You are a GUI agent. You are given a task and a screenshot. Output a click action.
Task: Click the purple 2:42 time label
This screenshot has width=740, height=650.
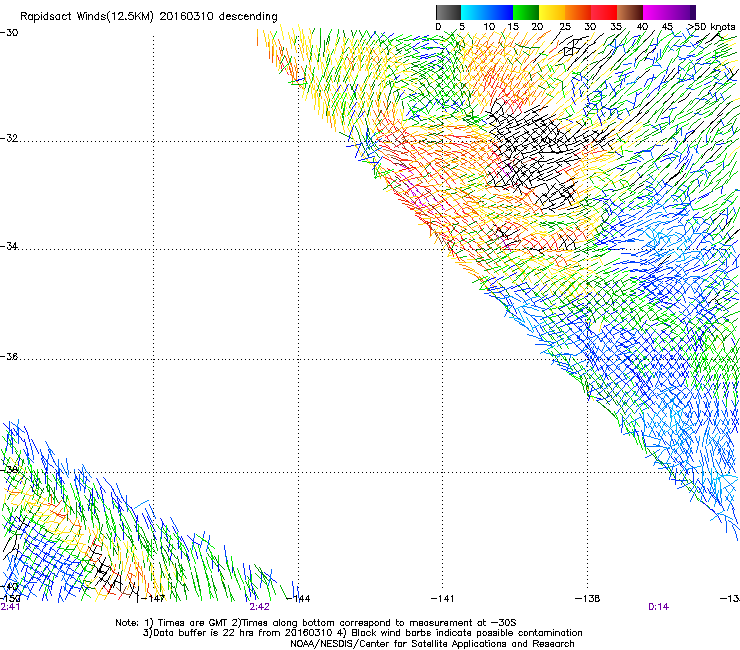coord(260,607)
